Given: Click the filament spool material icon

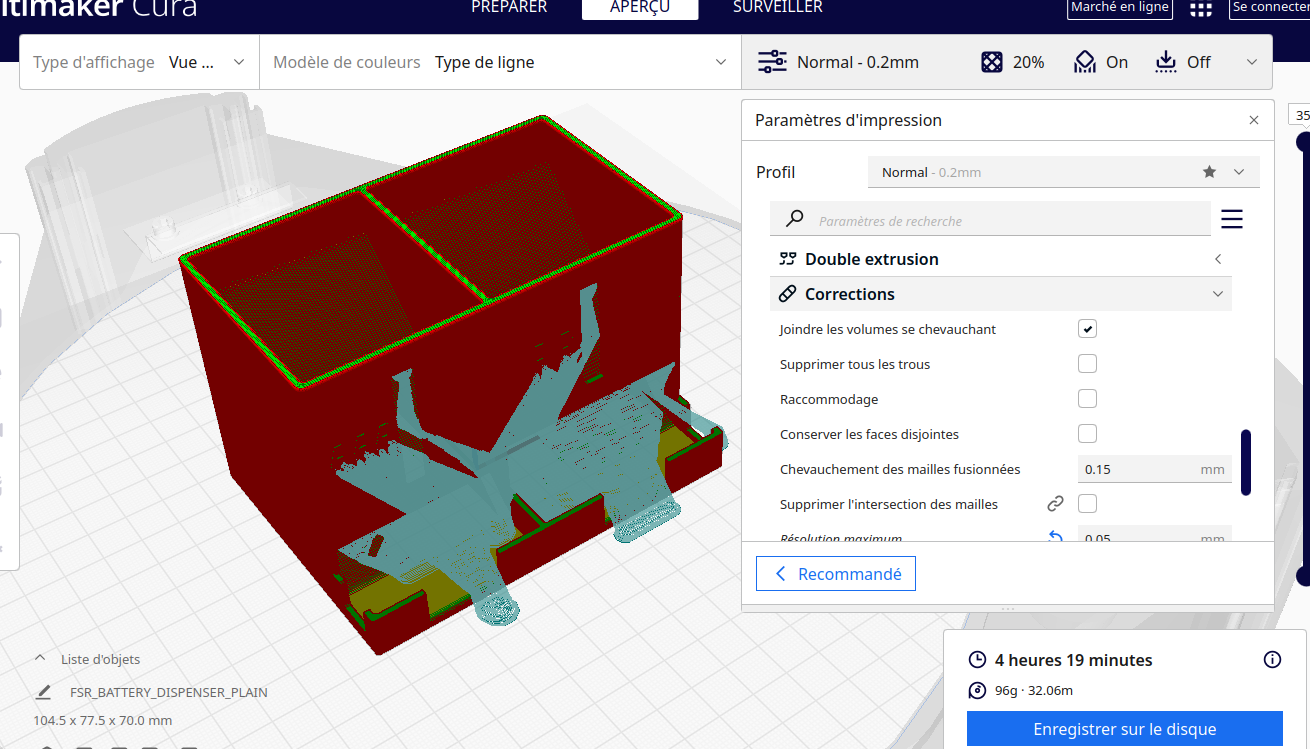Looking at the screenshot, I should pos(977,690).
